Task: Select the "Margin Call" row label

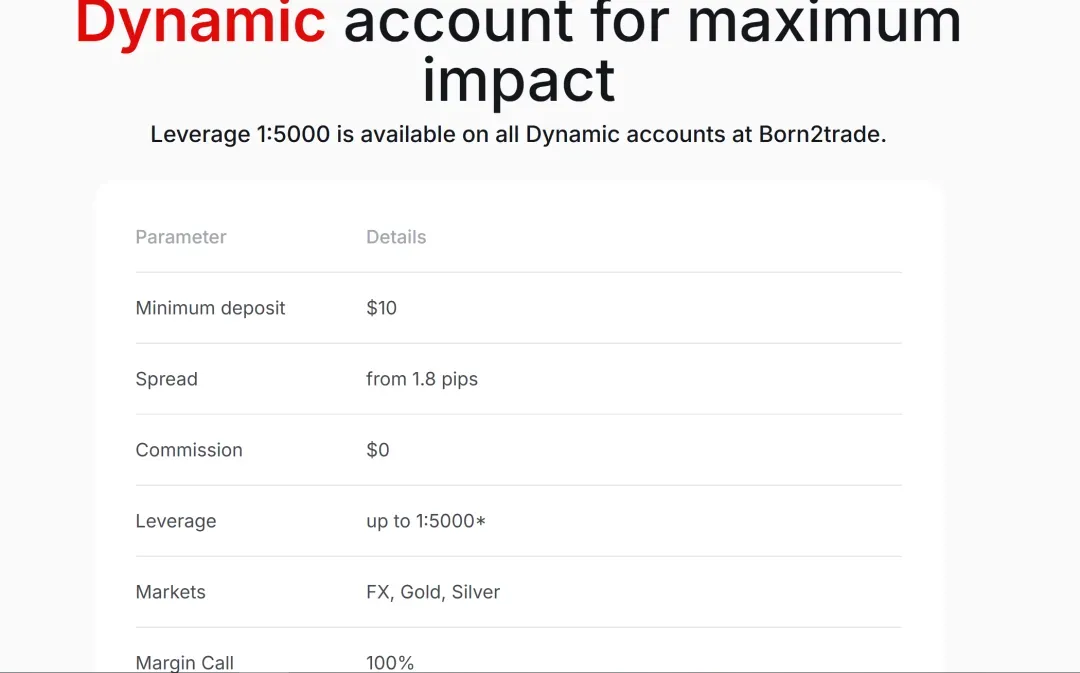Action: pyautogui.click(x=185, y=663)
